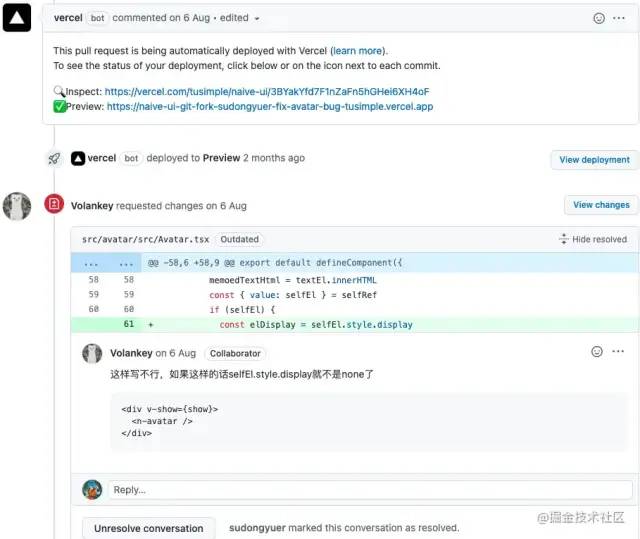
Task: Add emoji reaction to Vercel bot comment
Action: tap(599, 18)
